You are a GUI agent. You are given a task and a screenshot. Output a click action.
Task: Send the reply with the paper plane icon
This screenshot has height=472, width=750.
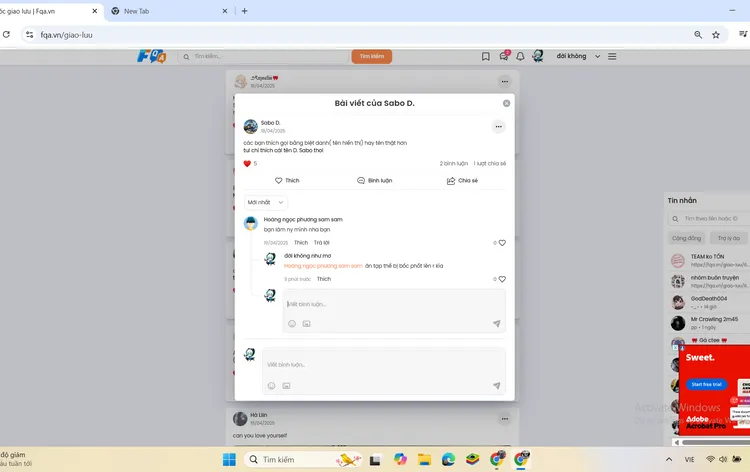point(496,324)
